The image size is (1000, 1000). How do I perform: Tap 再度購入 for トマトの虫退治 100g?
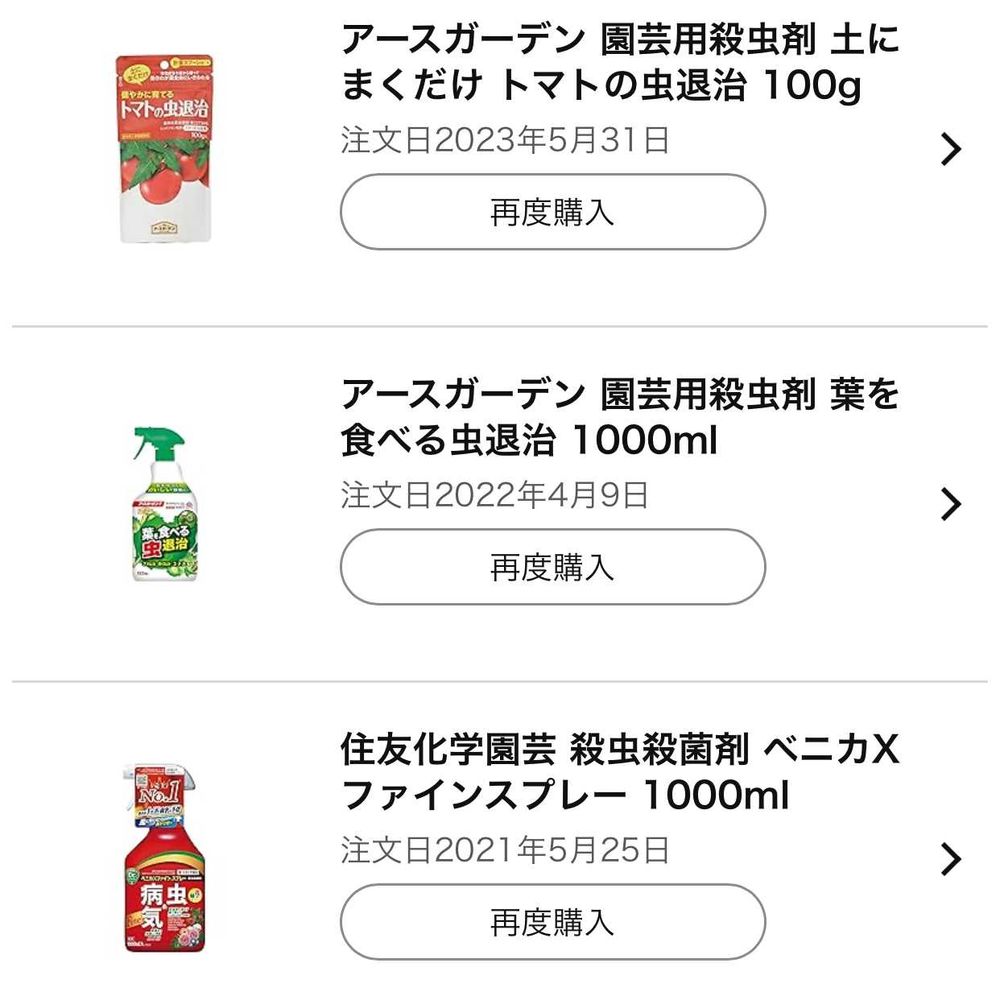click(552, 212)
